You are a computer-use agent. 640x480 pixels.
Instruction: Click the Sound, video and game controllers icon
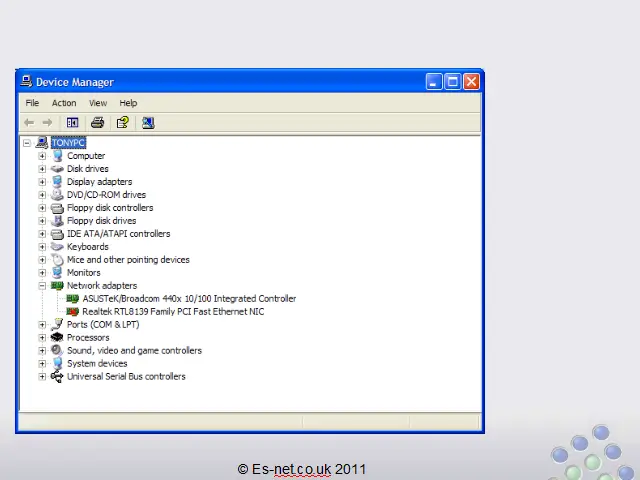coord(57,350)
